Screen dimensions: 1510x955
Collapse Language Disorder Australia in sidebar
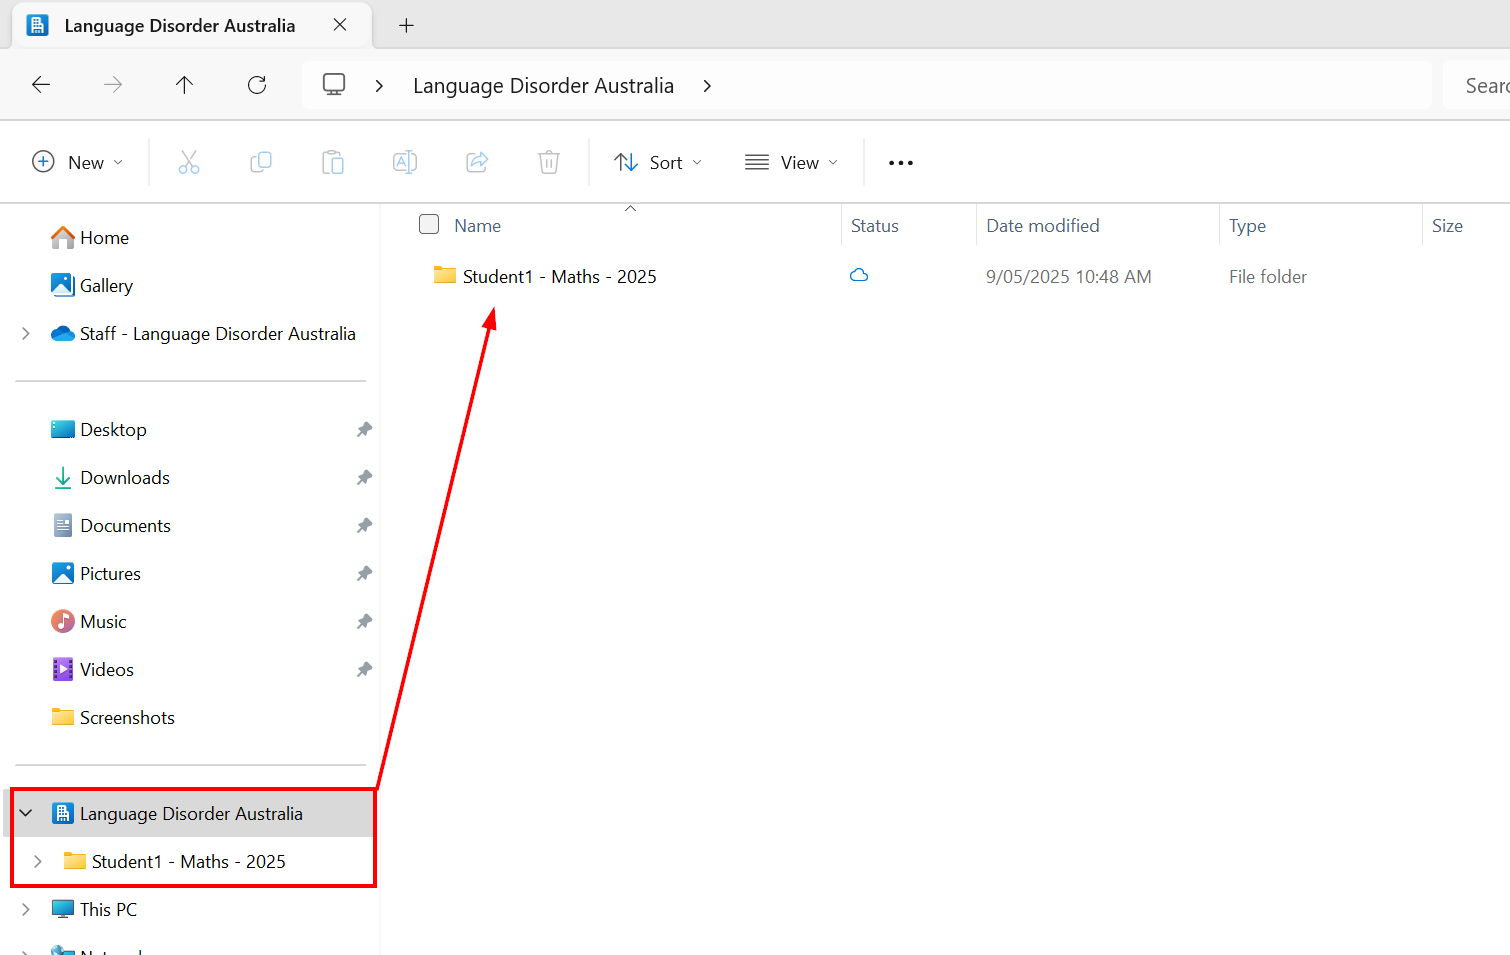(x=26, y=814)
